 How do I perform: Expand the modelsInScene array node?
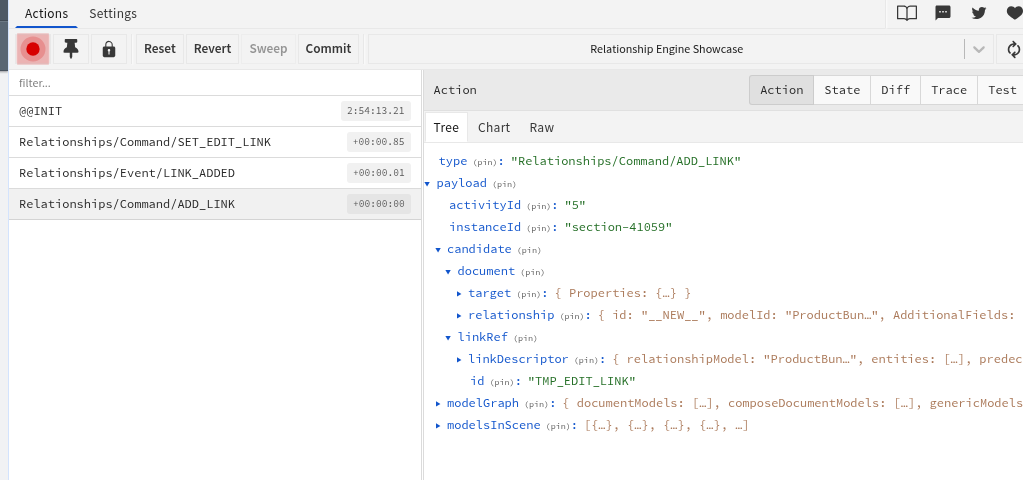point(438,426)
